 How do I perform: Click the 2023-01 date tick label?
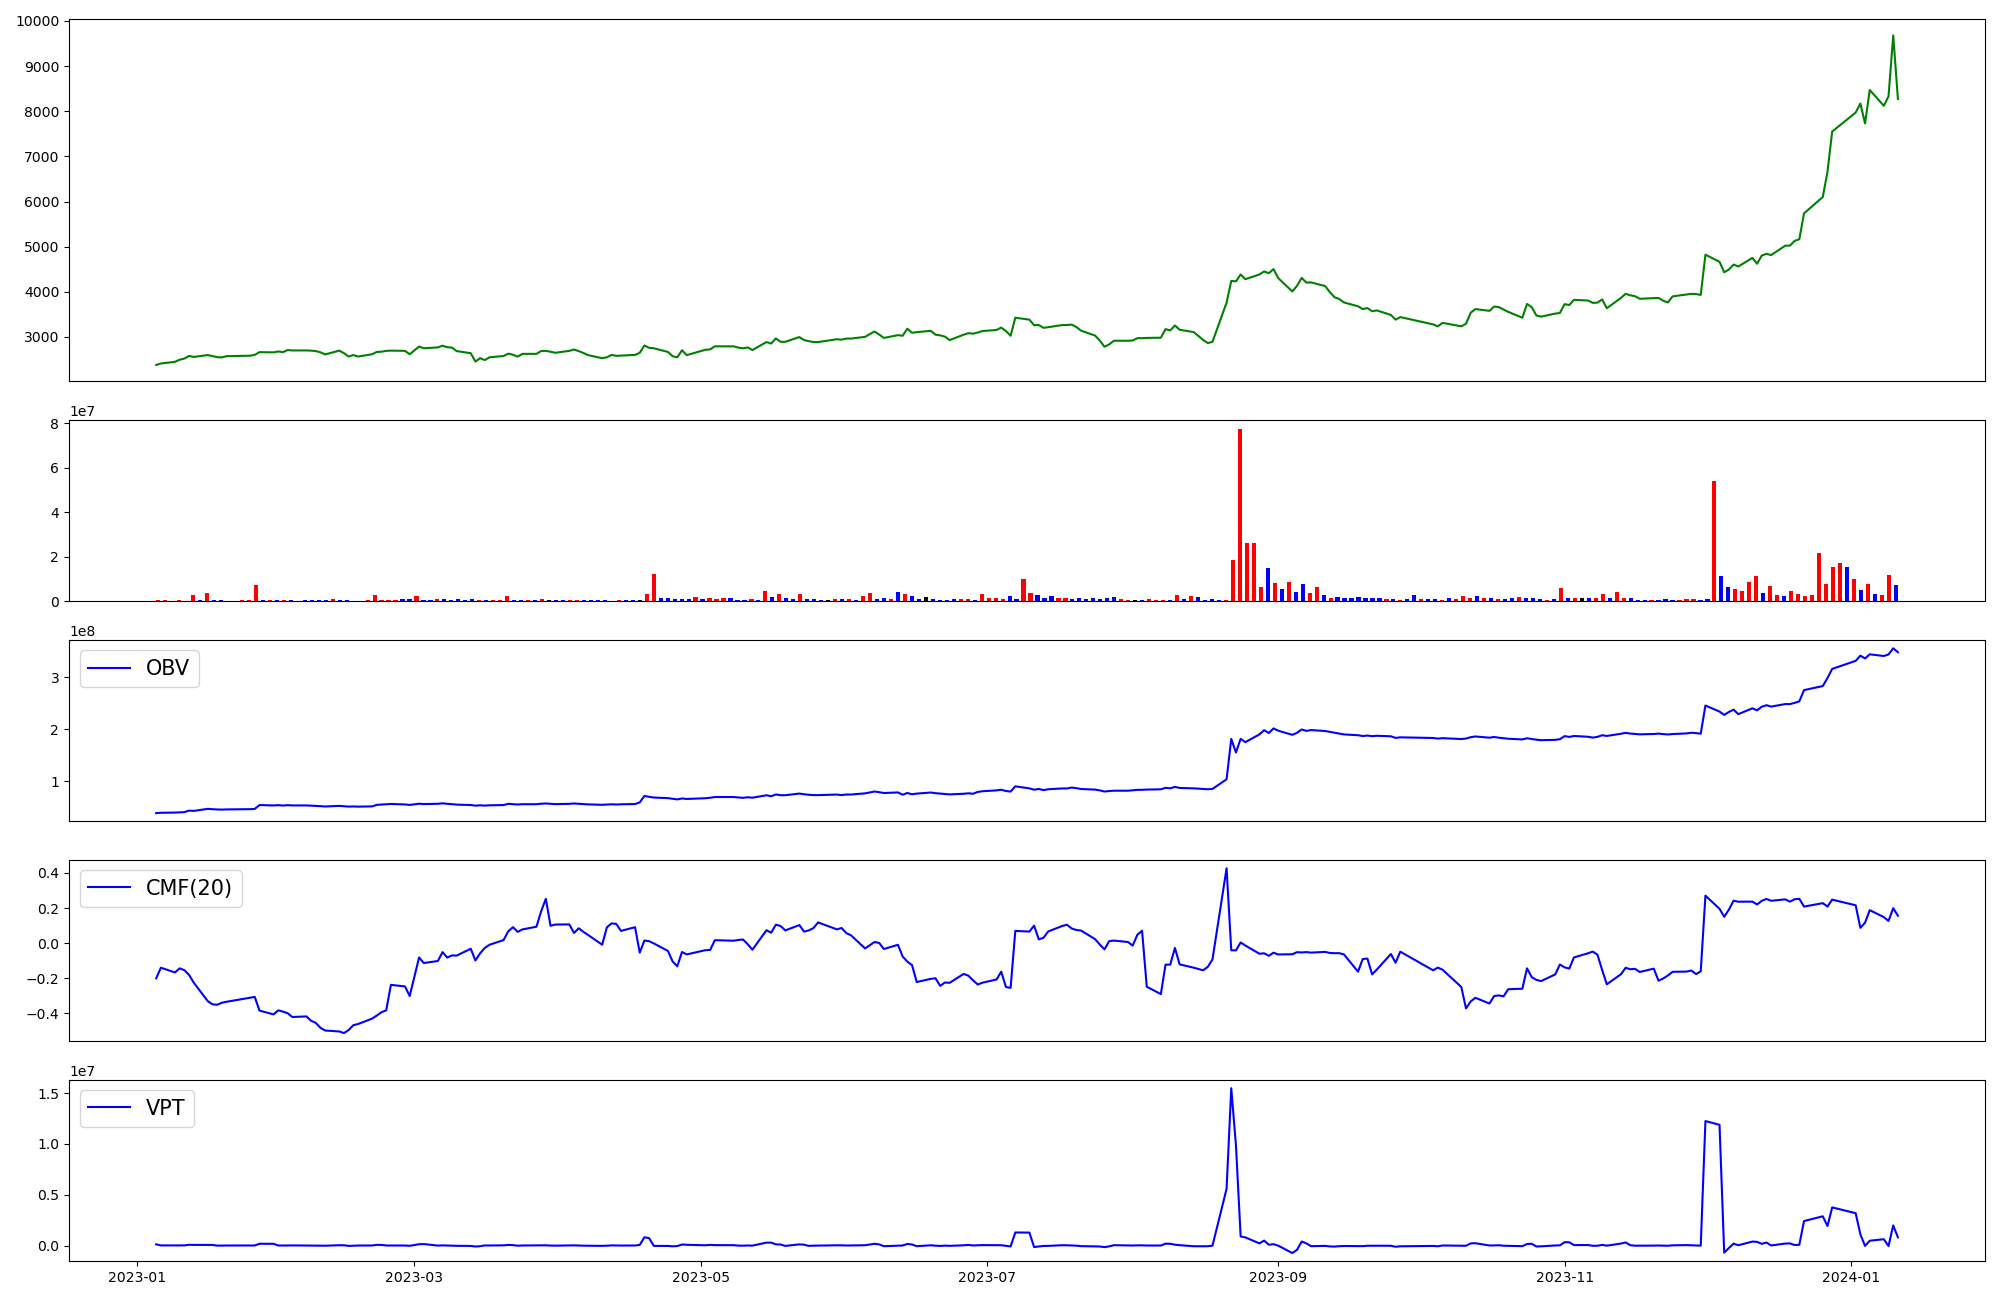pyautogui.click(x=137, y=1277)
